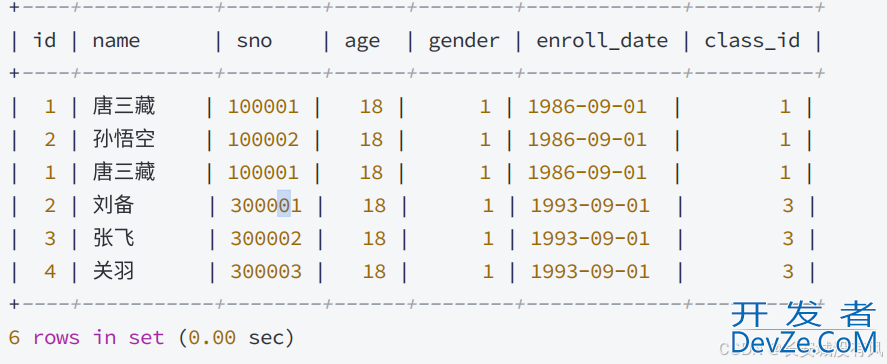This screenshot has width=887, height=364.
Task: Click the name 刘备 in the table
Action: click(x=113, y=205)
